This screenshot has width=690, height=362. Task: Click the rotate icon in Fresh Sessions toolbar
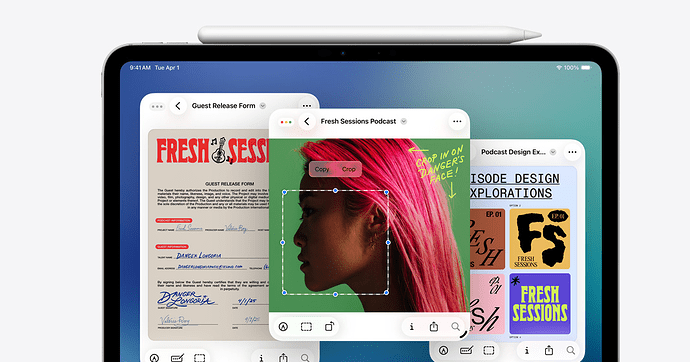tap(329, 326)
